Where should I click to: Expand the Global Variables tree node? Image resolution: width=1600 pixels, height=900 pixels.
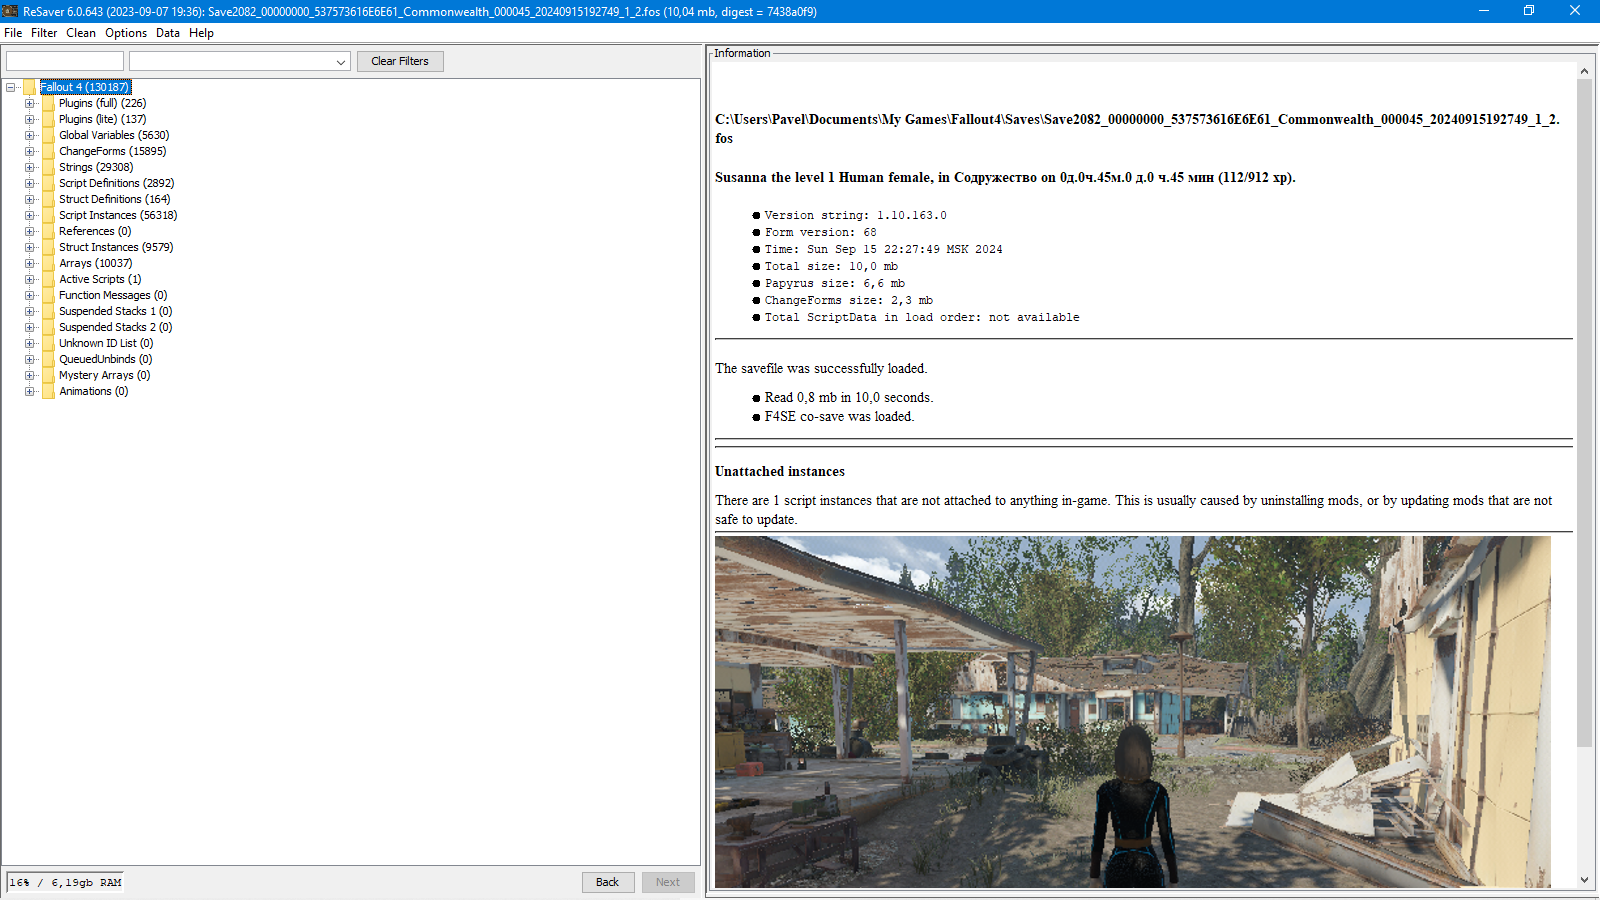pyautogui.click(x=29, y=135)
